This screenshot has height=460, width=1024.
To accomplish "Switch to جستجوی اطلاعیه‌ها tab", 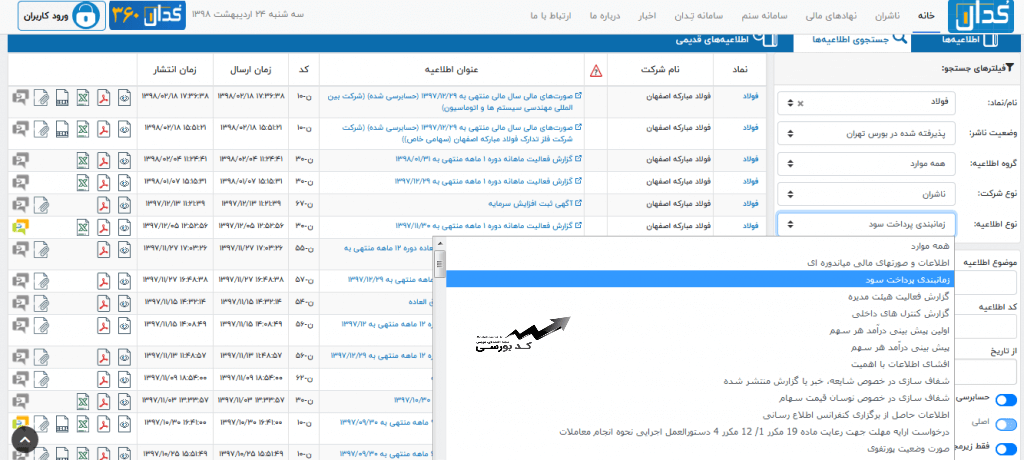I will [852, 40].
